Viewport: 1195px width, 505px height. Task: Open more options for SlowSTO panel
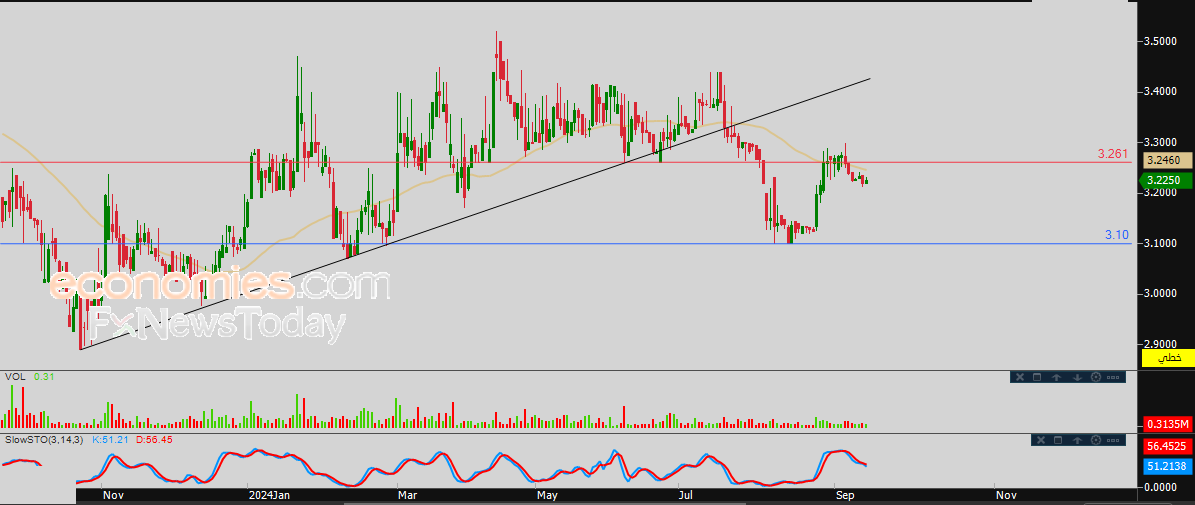click(x=1113, y=440)
